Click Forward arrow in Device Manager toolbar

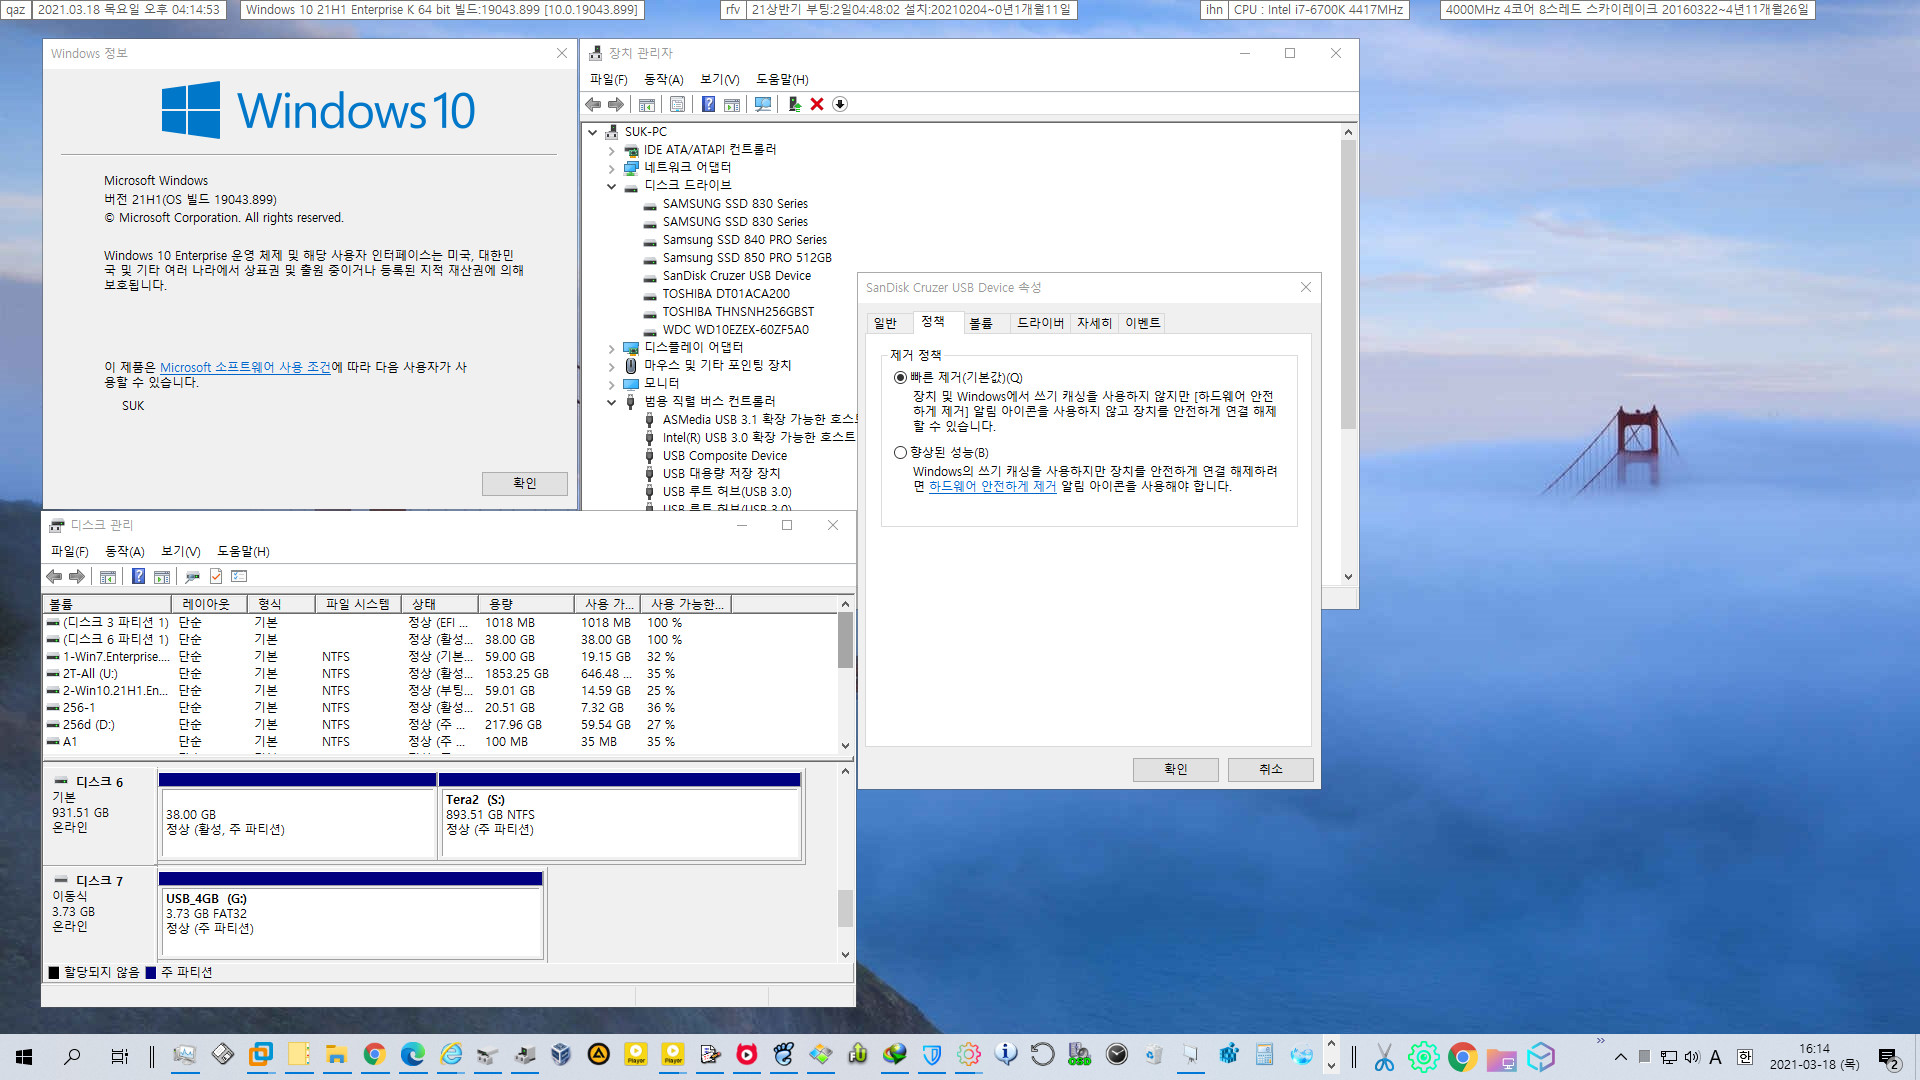pos(616,104)
